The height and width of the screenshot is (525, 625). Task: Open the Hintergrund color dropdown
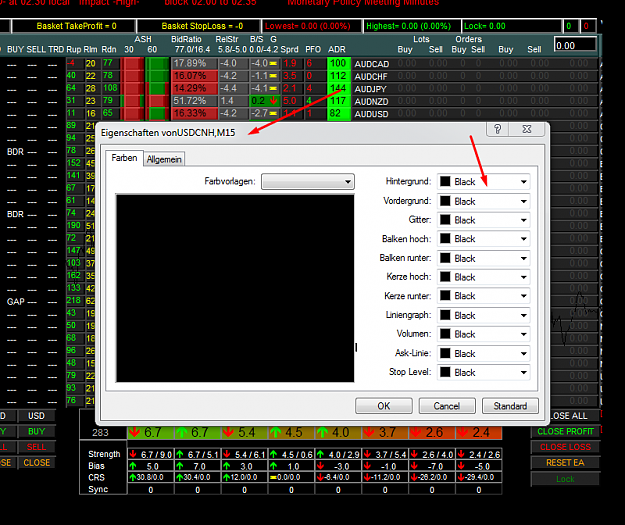tap(483, 182)
